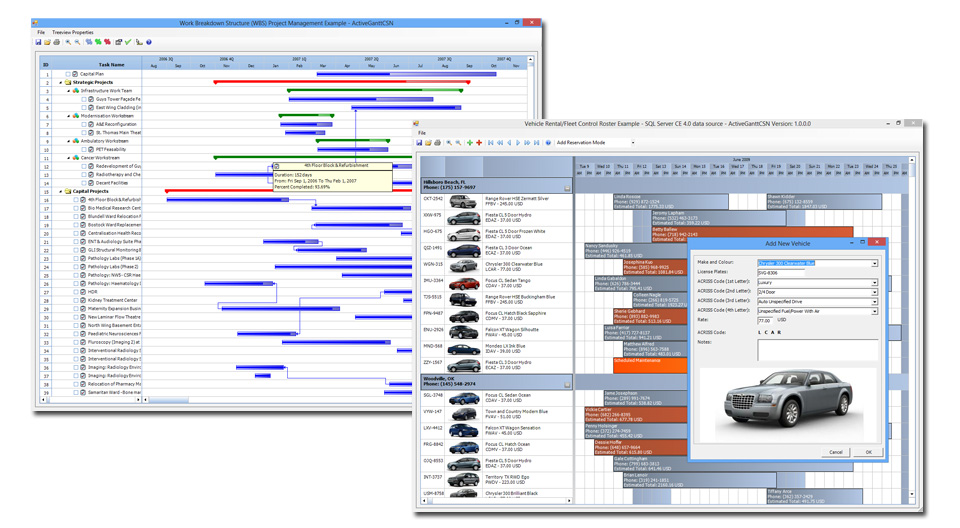Click orange Scheduled Maintenance bar
Image resolution: width=960 pixels, height=528 pixels.
(x=650, y=366)
